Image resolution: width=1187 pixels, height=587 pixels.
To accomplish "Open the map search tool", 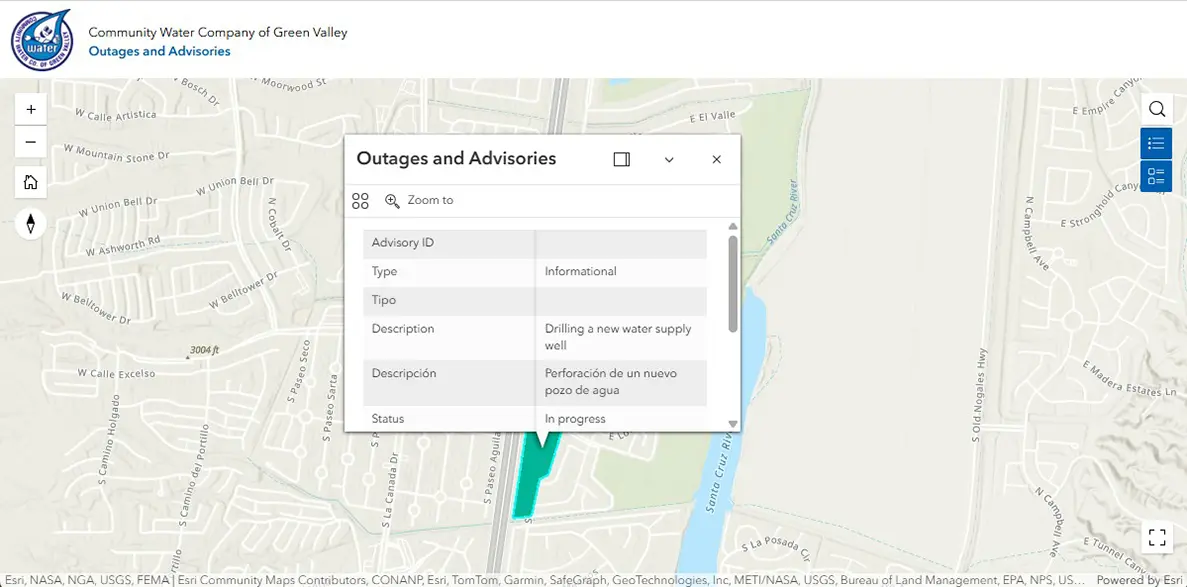I will coord(1156,109).
